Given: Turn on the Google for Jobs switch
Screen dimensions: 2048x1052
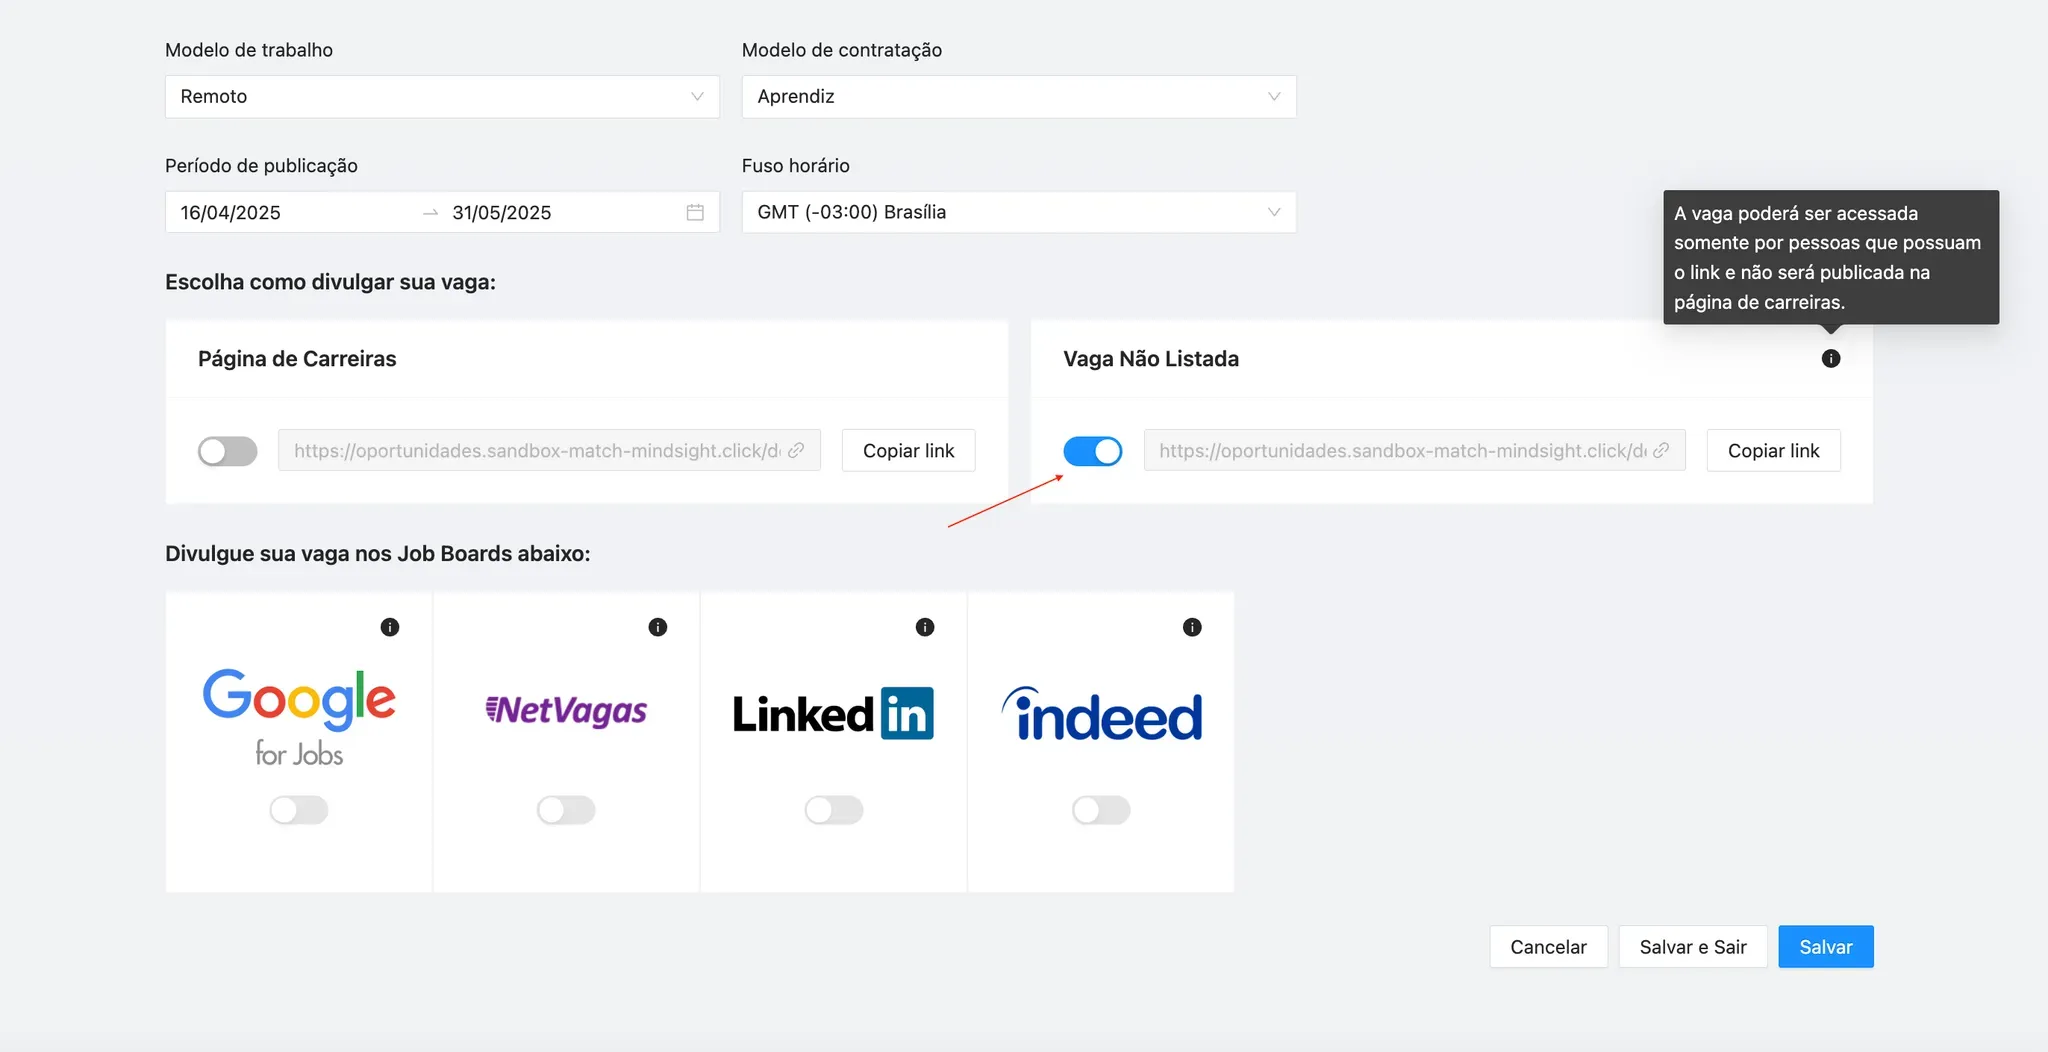Looking at the screenshot, I should pos(299,810).
